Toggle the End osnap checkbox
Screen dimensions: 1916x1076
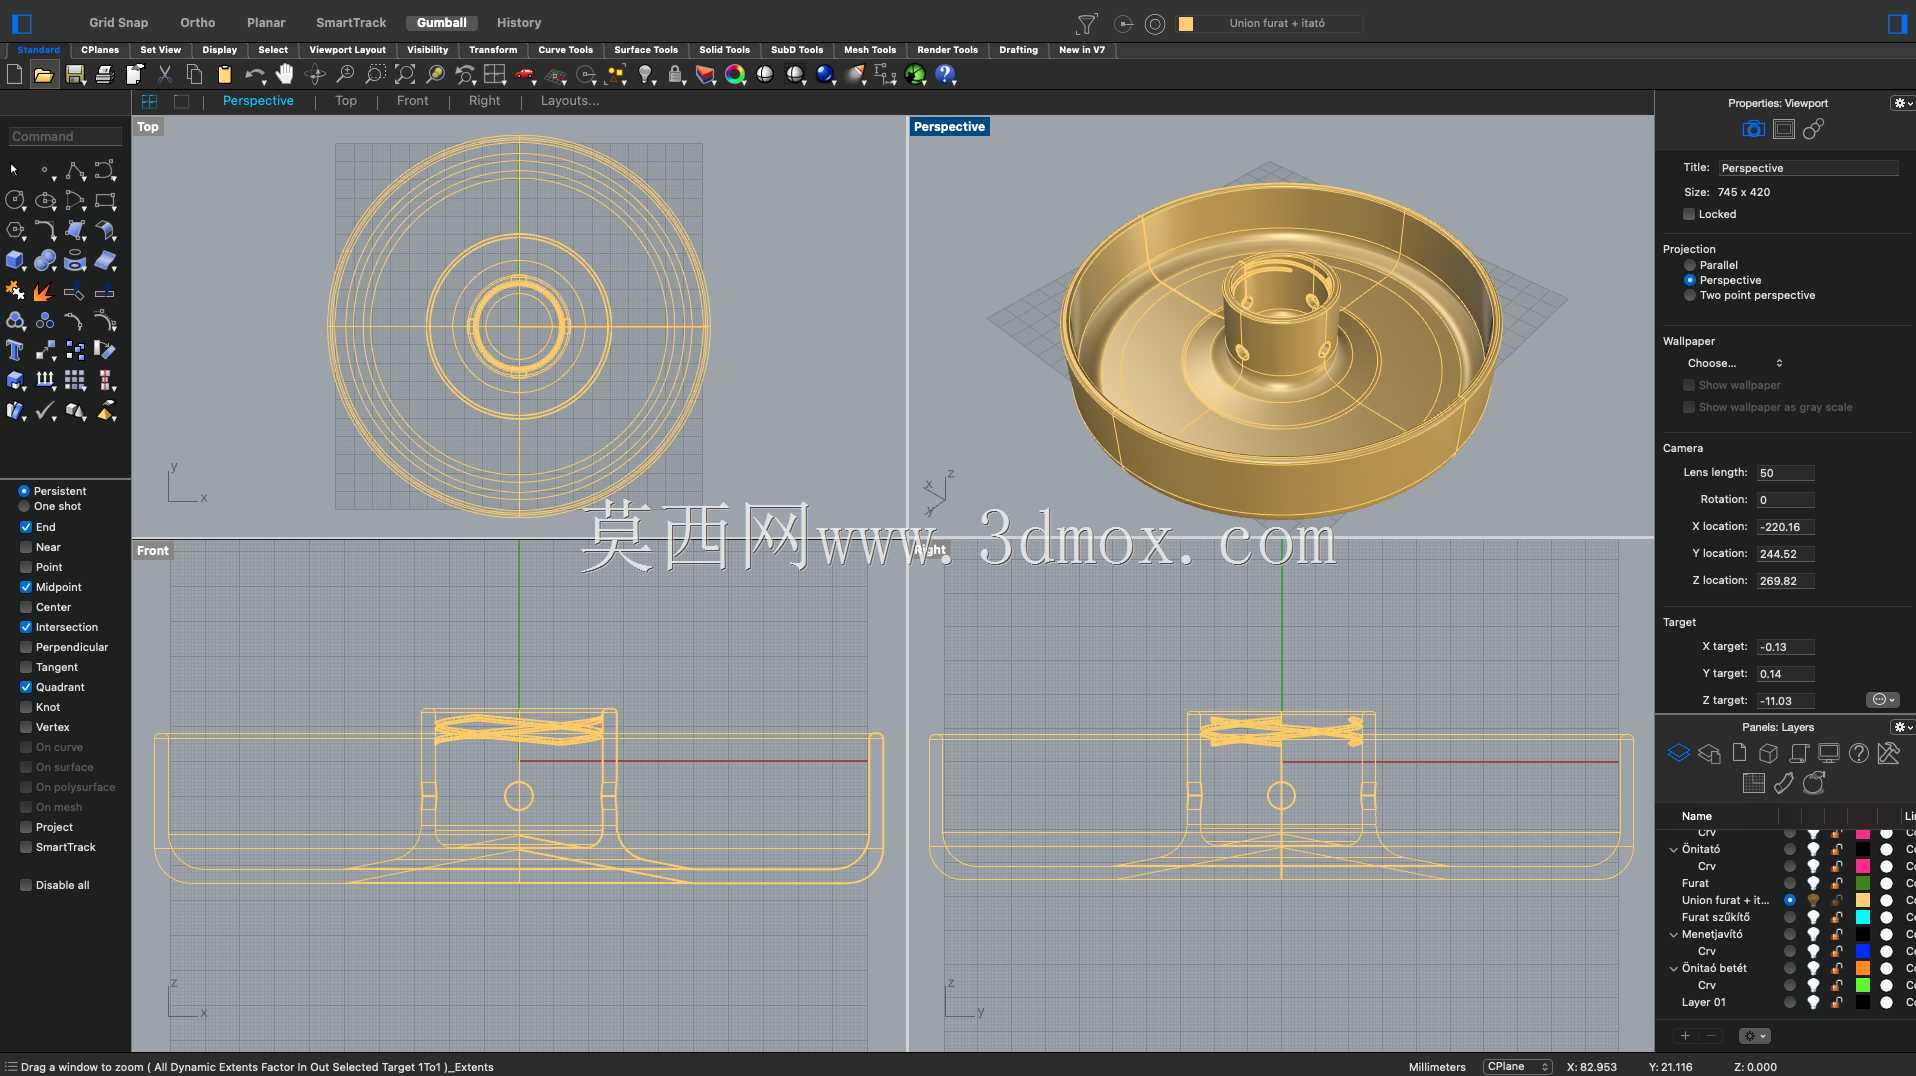[26, 527]
